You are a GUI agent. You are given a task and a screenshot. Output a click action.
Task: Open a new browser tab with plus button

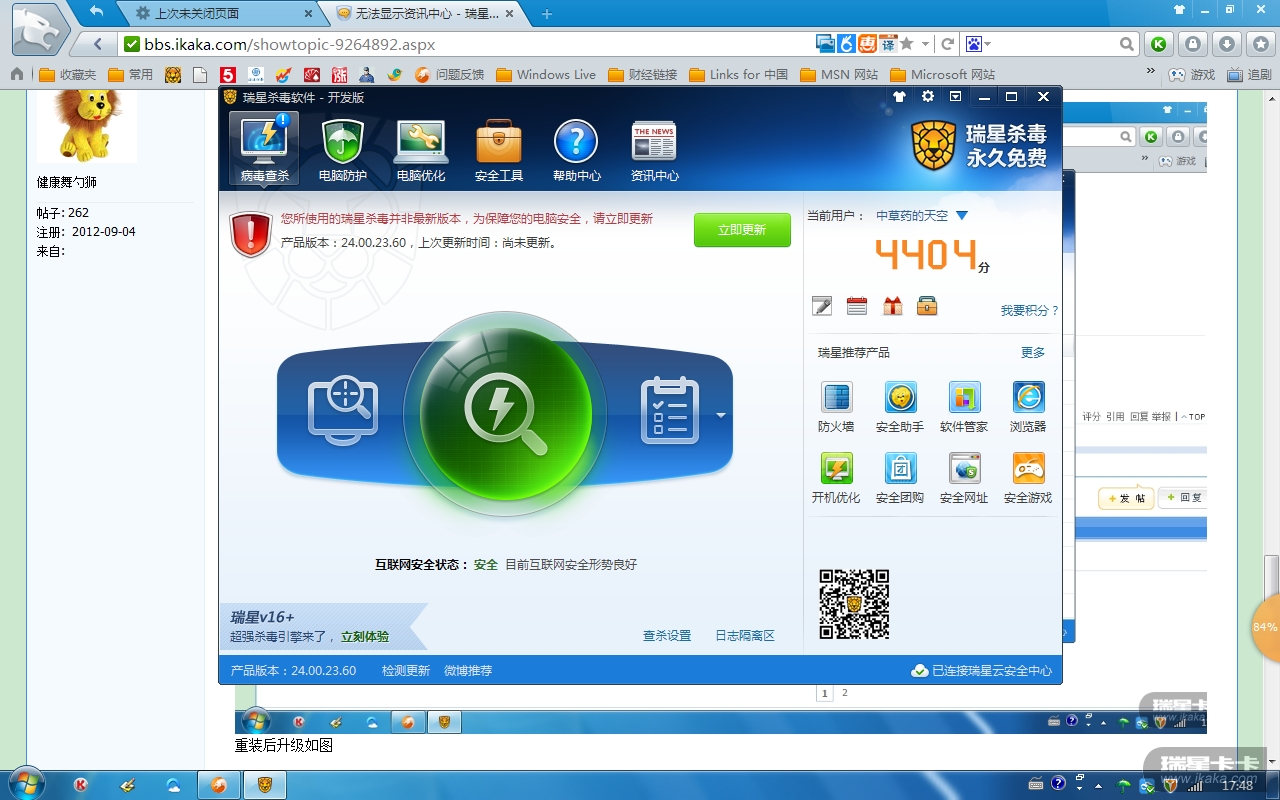[x=546, y=14]
